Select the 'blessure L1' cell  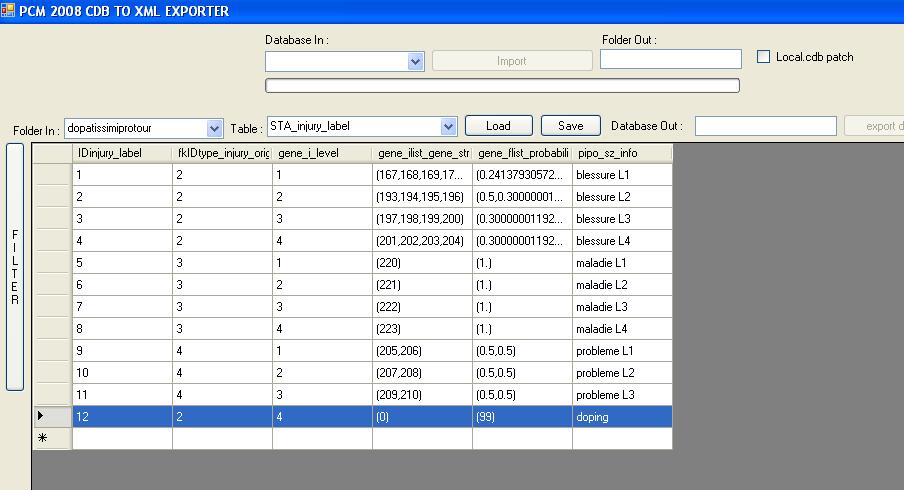(622, 175)
